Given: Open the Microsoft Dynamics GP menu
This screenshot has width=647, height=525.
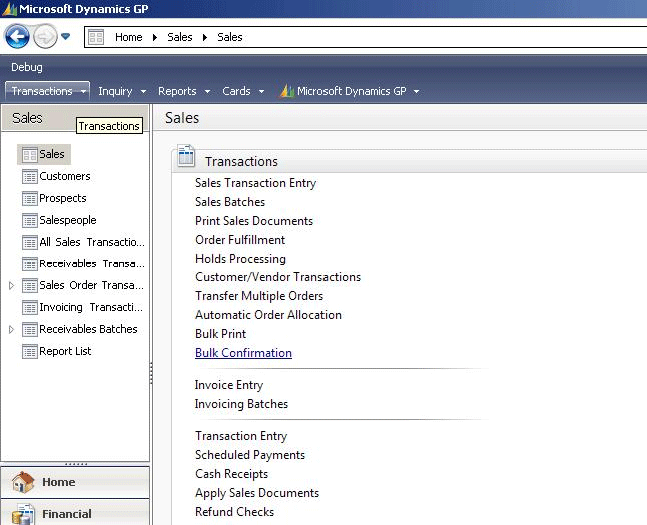Looking at the screenshot, I should tap(350, 91).
